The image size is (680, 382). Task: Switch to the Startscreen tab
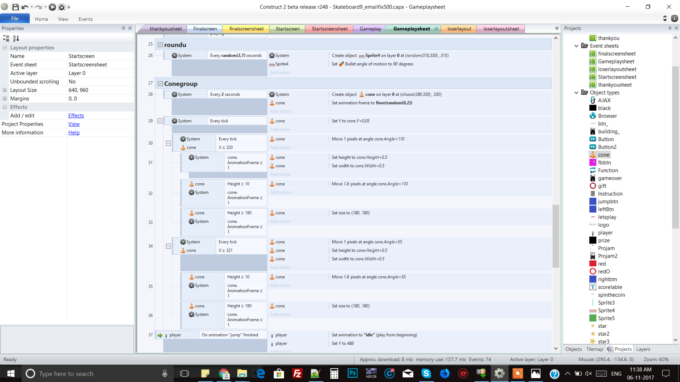pyautogui.click(x=288, y=29)
